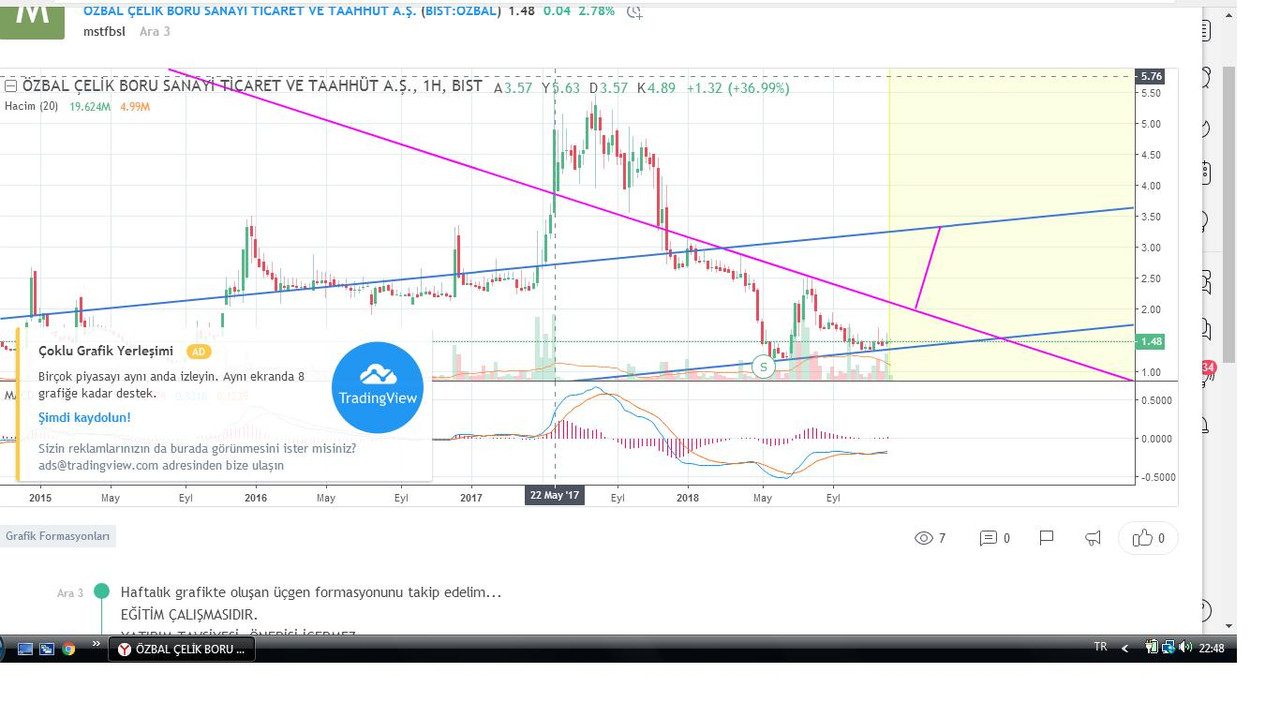Click the scrollbar down arrow

(x=1229, y=626)
